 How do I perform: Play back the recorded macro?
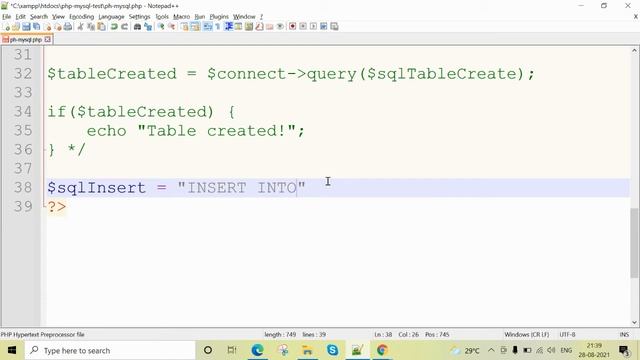coord(313,27)
